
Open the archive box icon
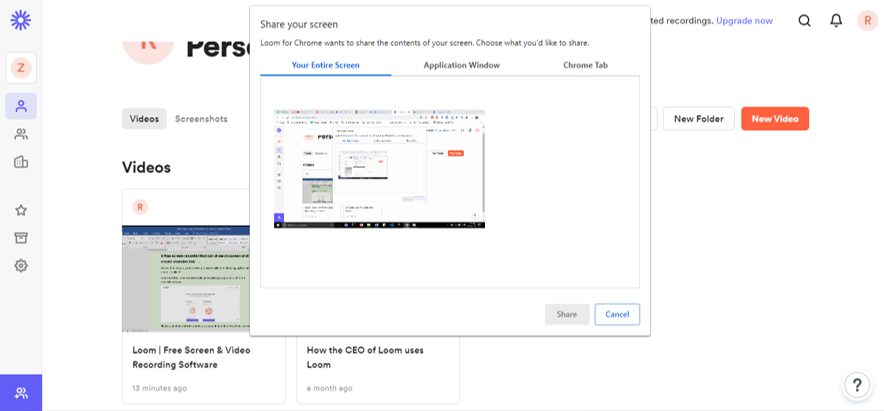21,238
